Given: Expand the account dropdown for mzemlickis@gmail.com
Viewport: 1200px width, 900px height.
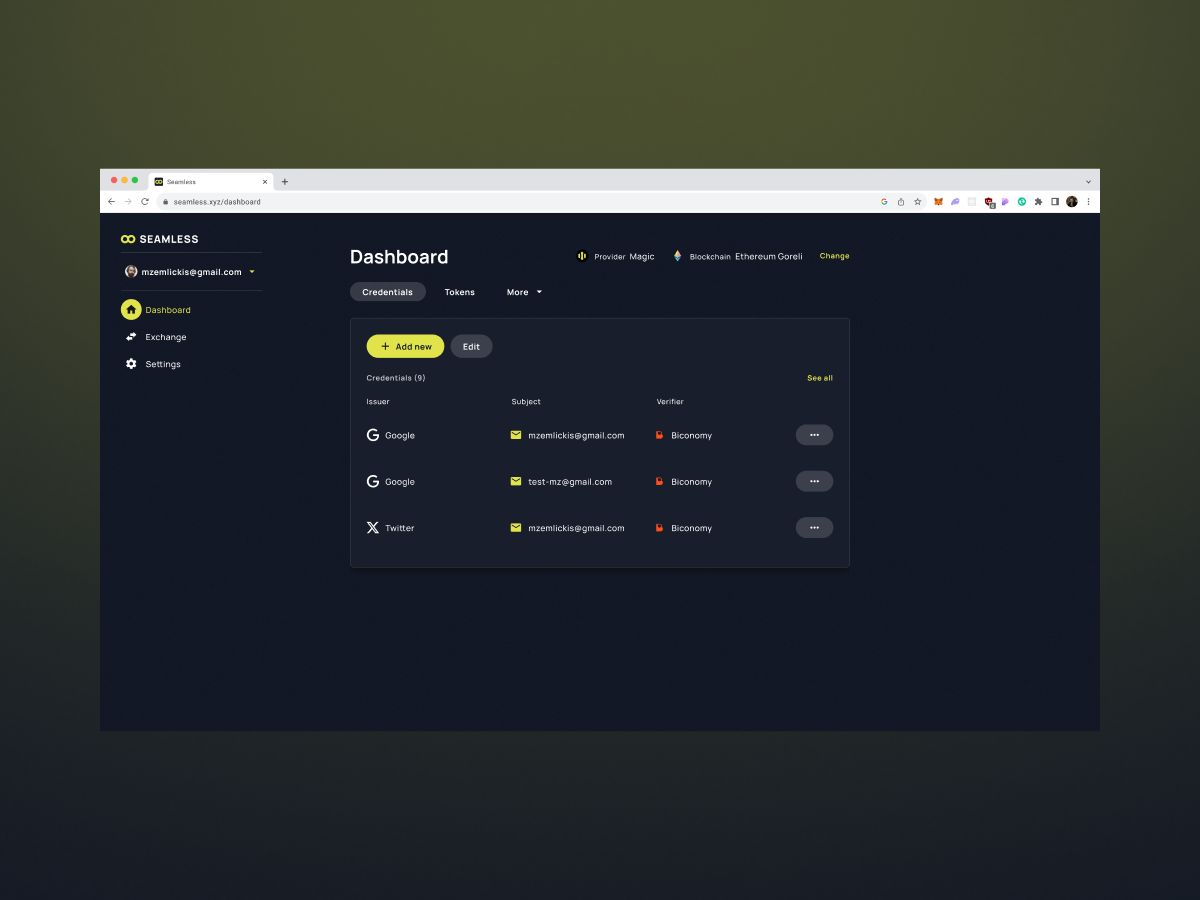Looking at the screenshot, I should 251,271.
